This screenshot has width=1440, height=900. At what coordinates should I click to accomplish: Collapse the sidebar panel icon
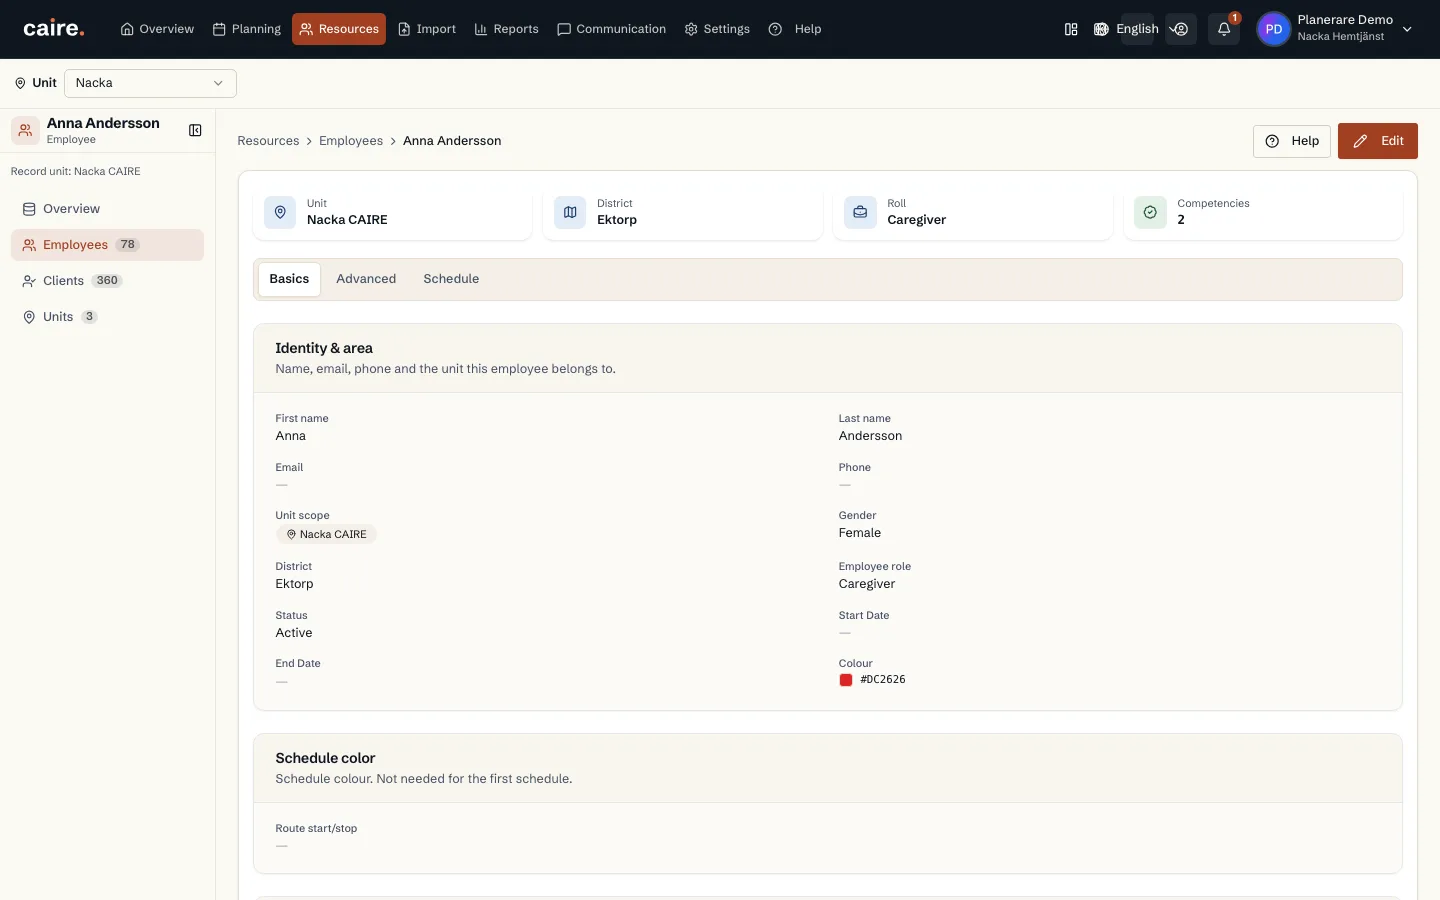(195, 130)
